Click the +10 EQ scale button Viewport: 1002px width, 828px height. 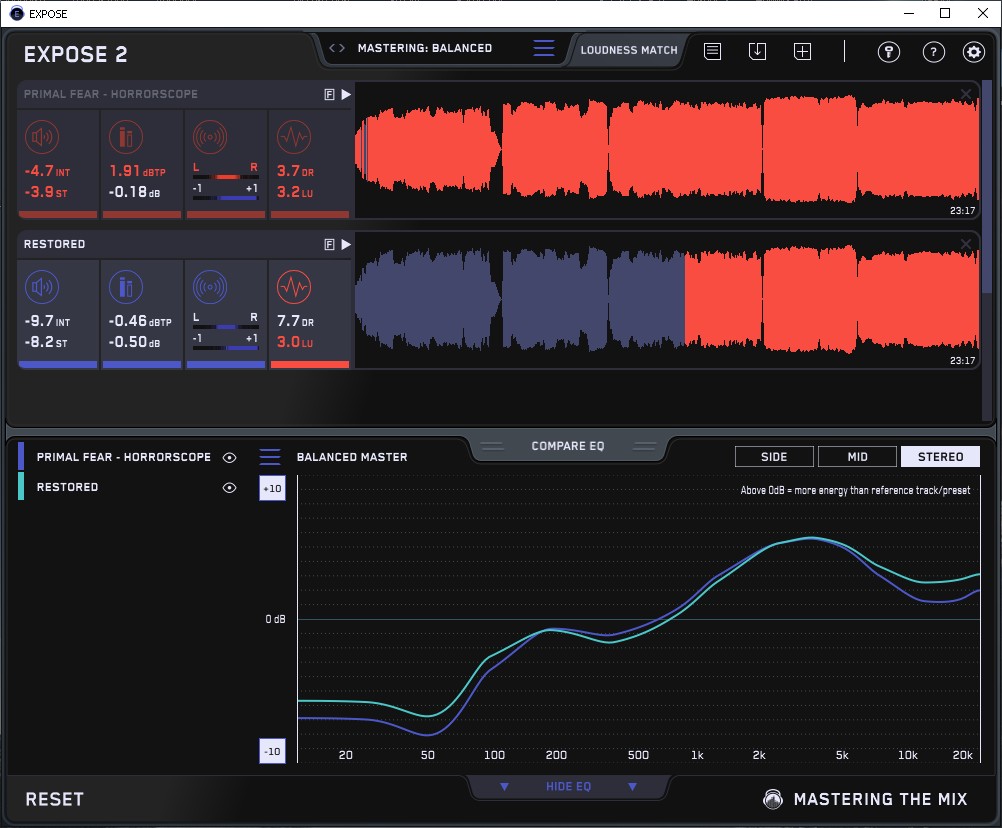(x=272, y=489)
